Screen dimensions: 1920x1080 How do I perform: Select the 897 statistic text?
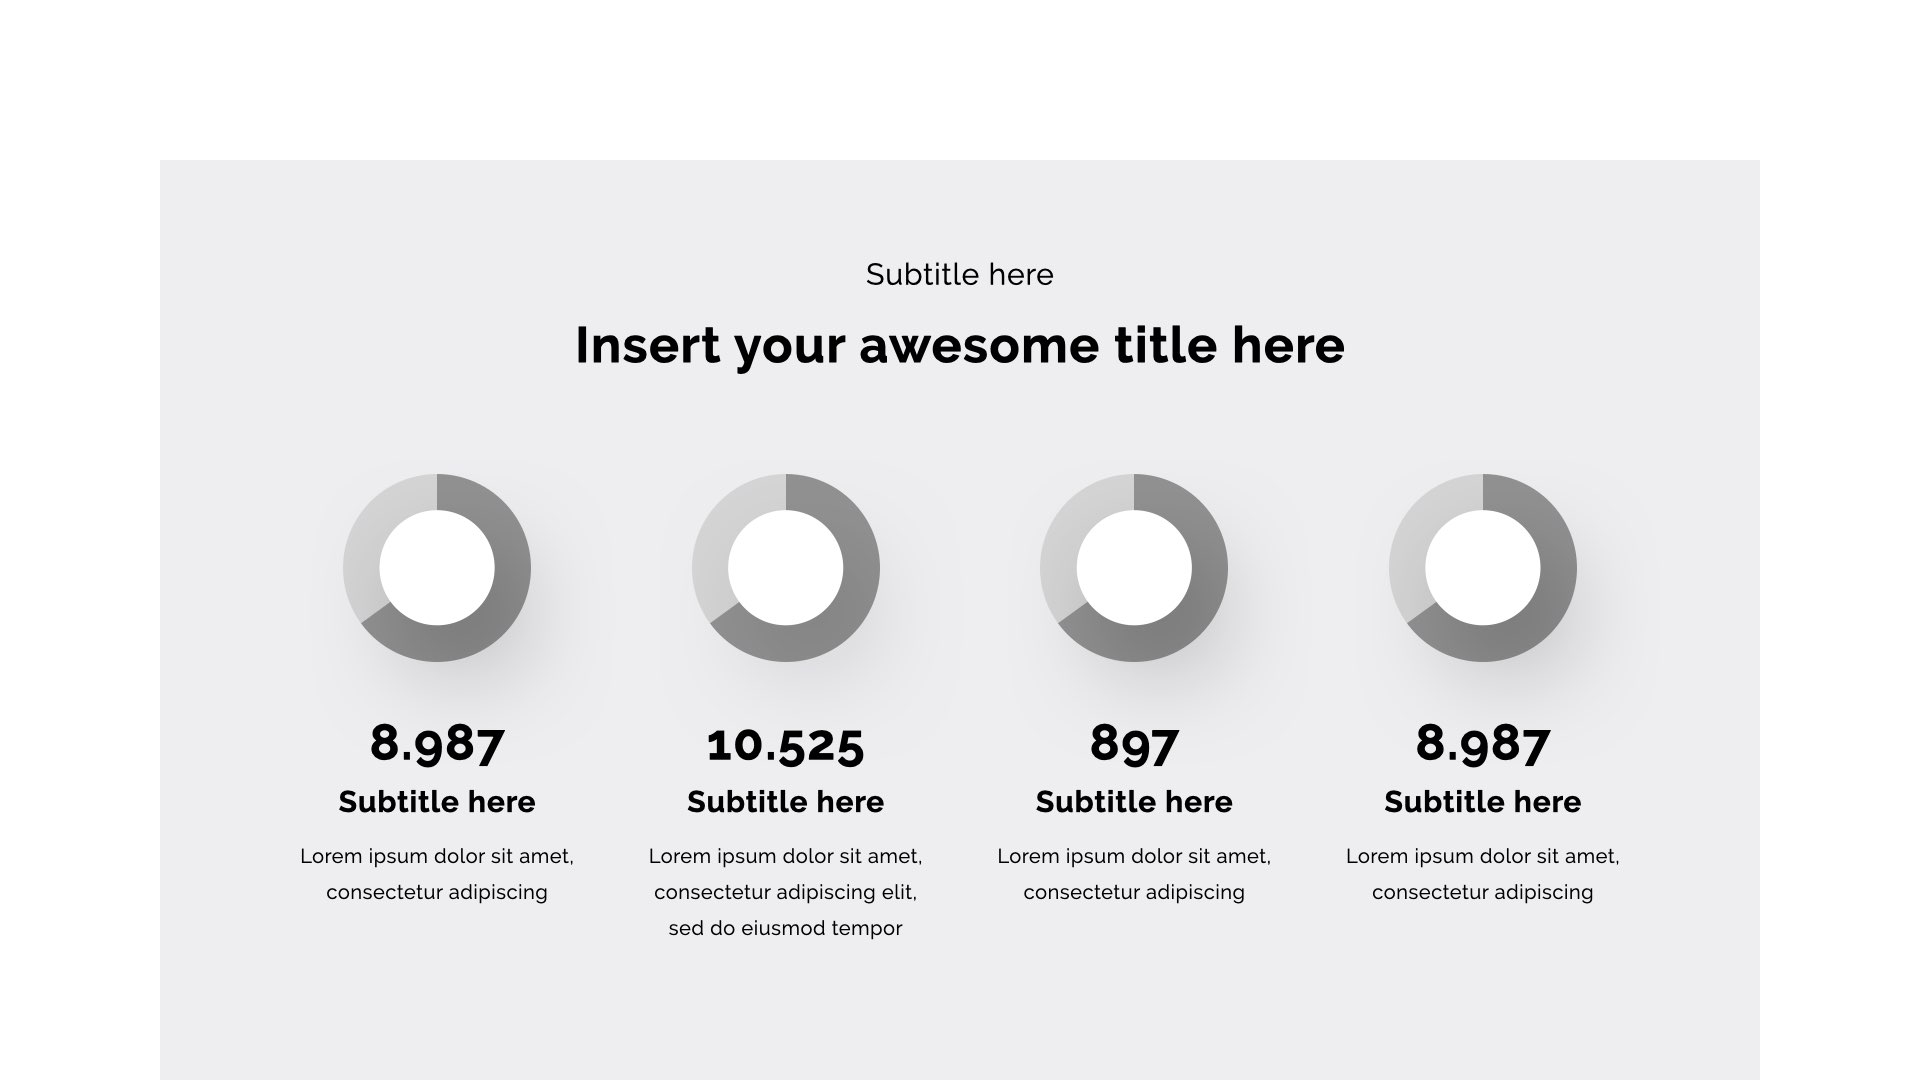tap(1134, 743)
